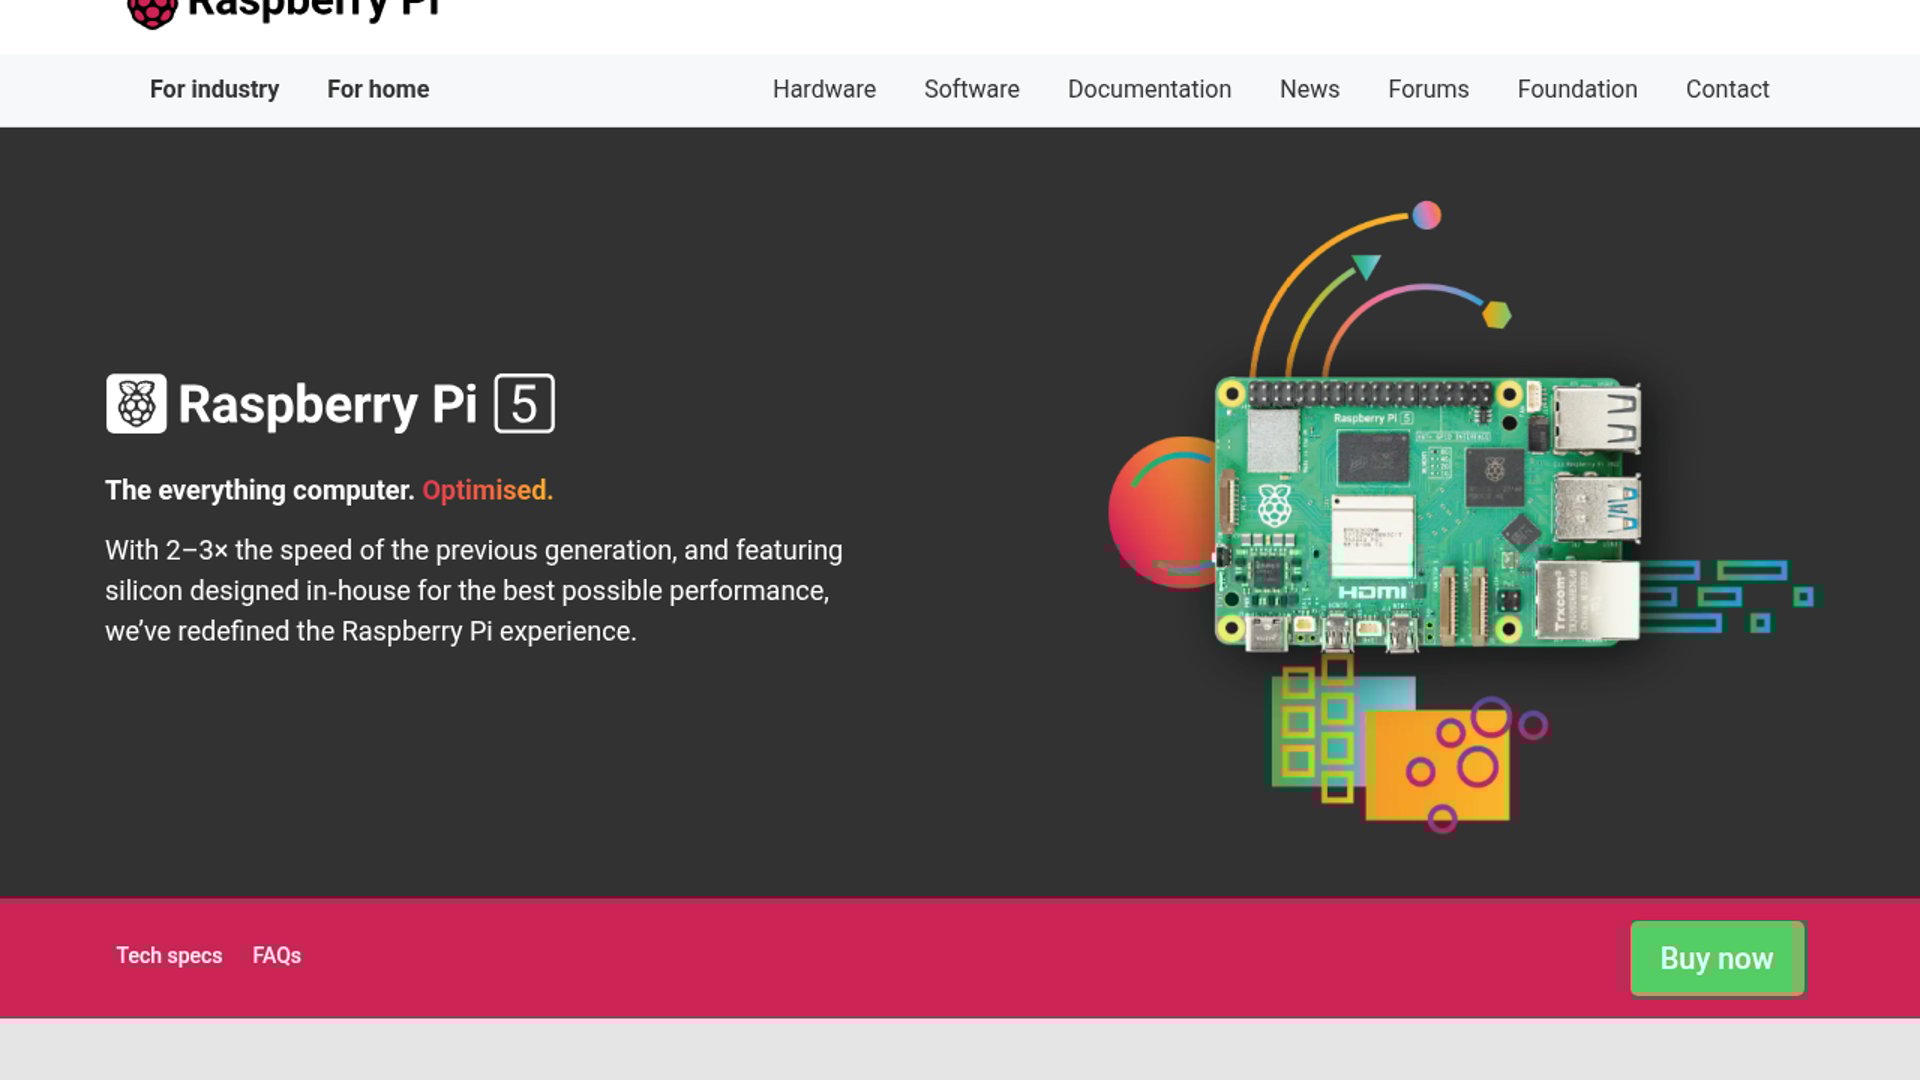Open the For home menu

point(378,90)
